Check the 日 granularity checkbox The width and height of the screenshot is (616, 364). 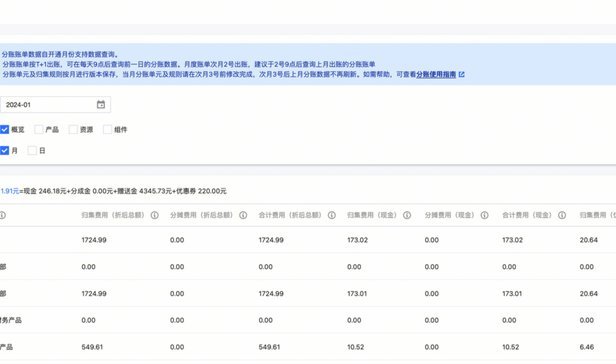[x=32, y=150]
